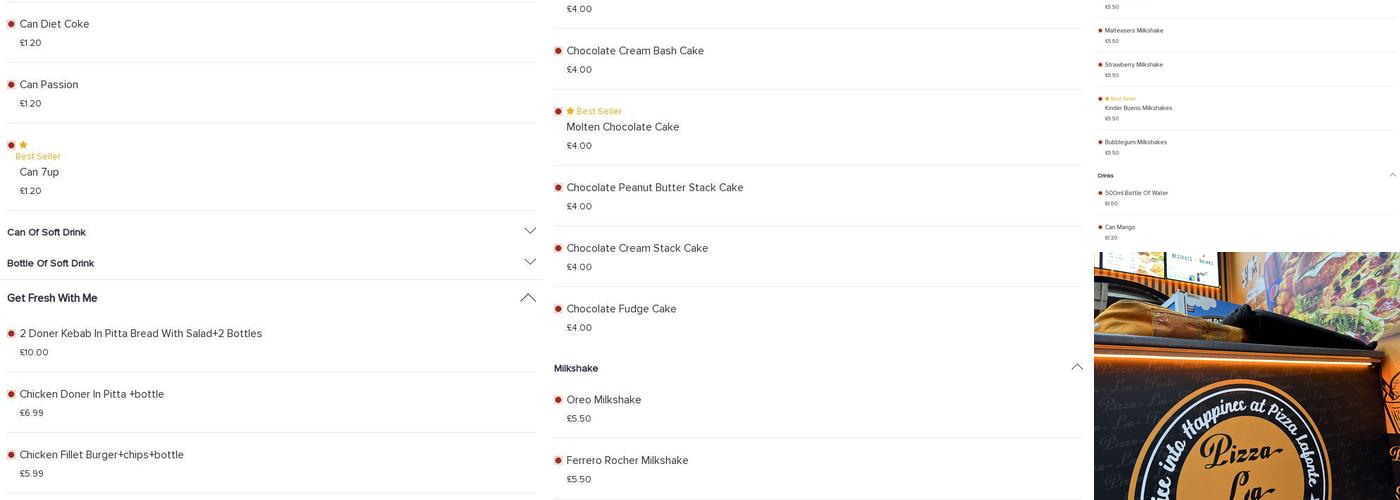This screenshot has height=500, width=1400.
Task: Click the star icon above Molten Chocolate Cake
Action: 570,111
